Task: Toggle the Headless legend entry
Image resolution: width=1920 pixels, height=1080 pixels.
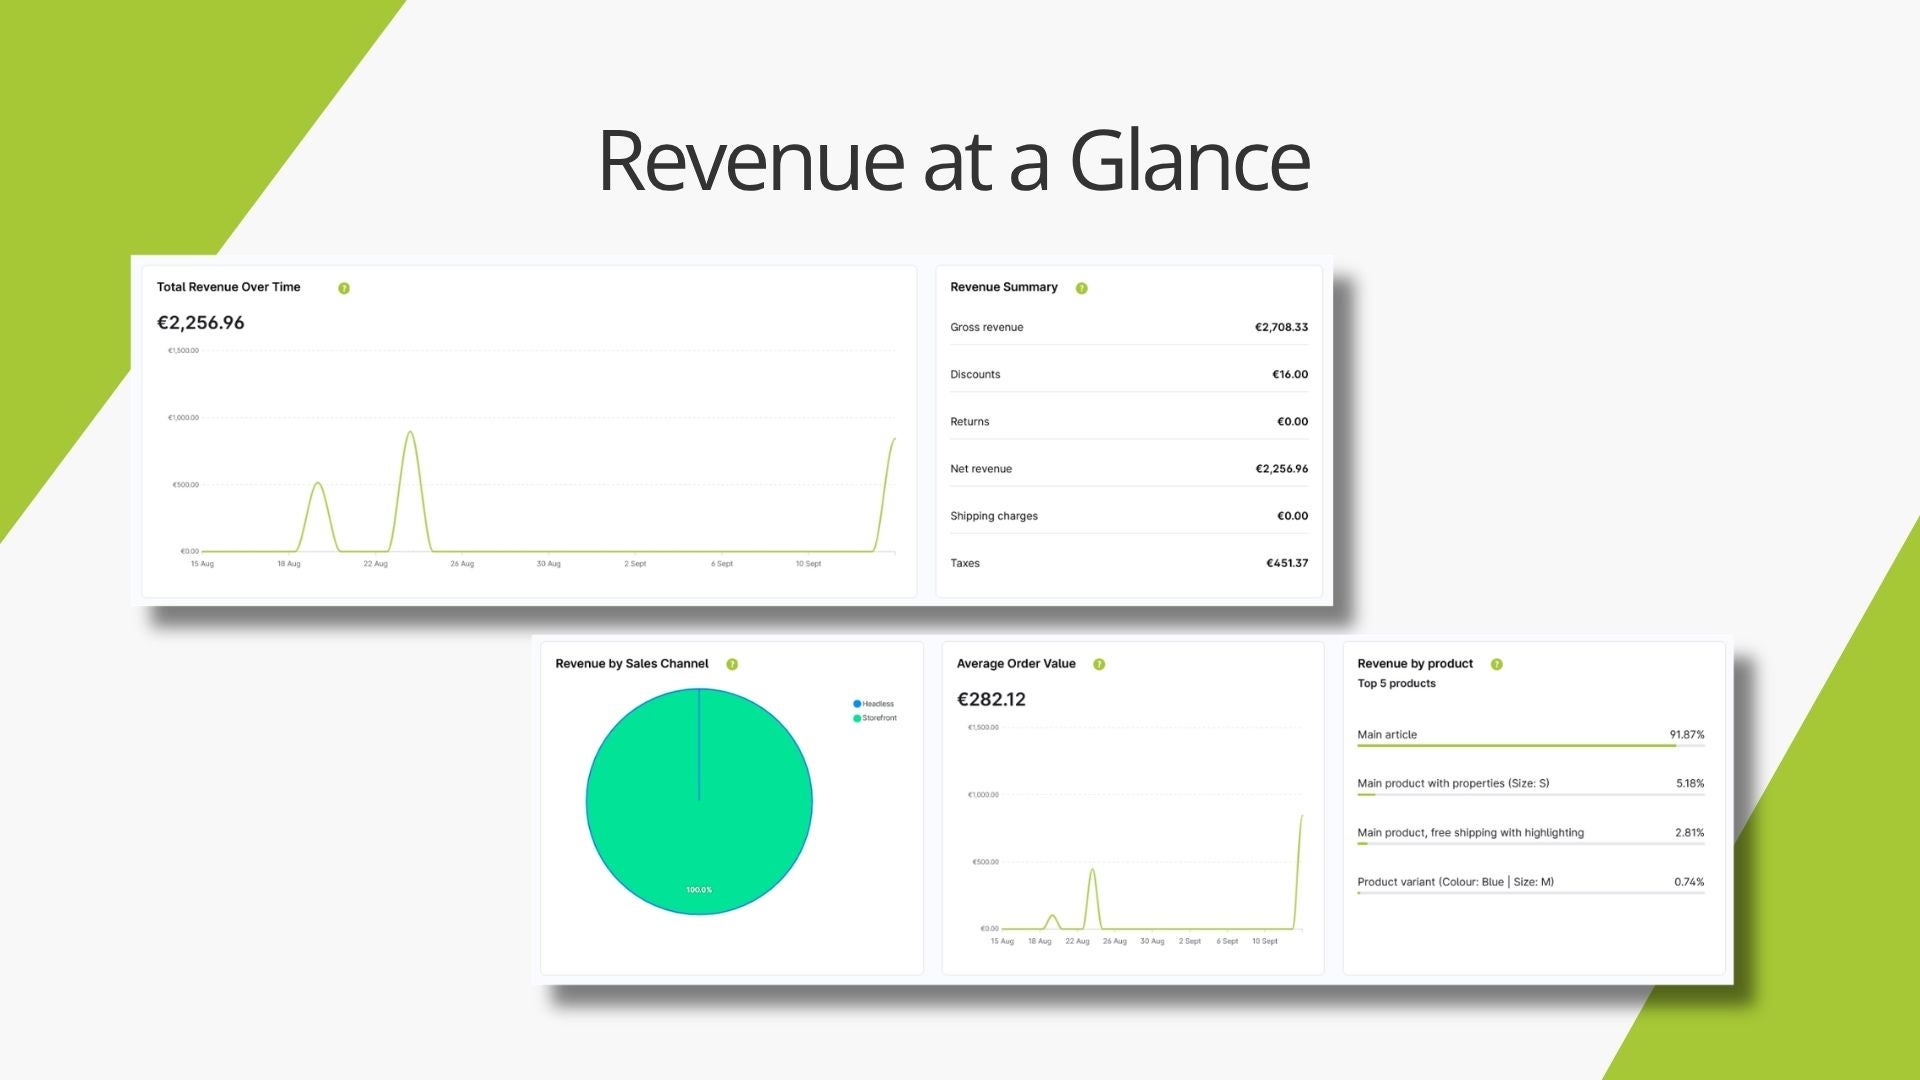Action: (874, 704)
